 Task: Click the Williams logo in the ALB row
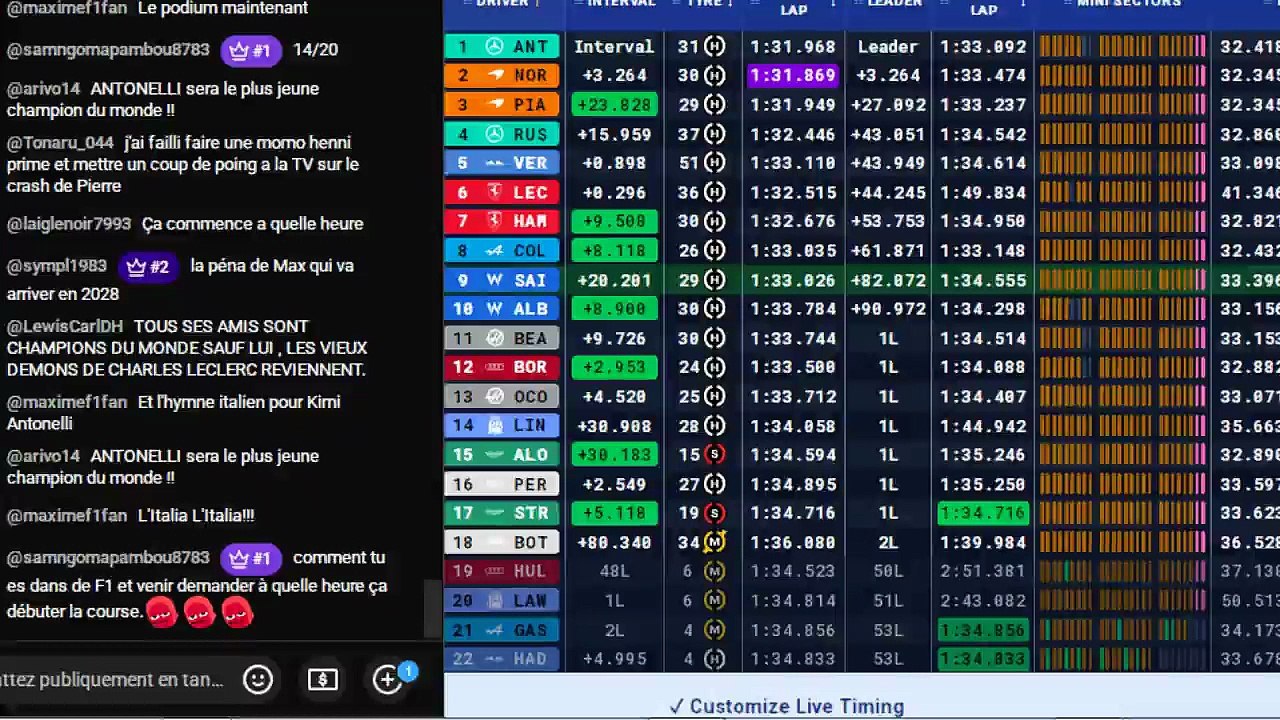click(x=494, y=310)
